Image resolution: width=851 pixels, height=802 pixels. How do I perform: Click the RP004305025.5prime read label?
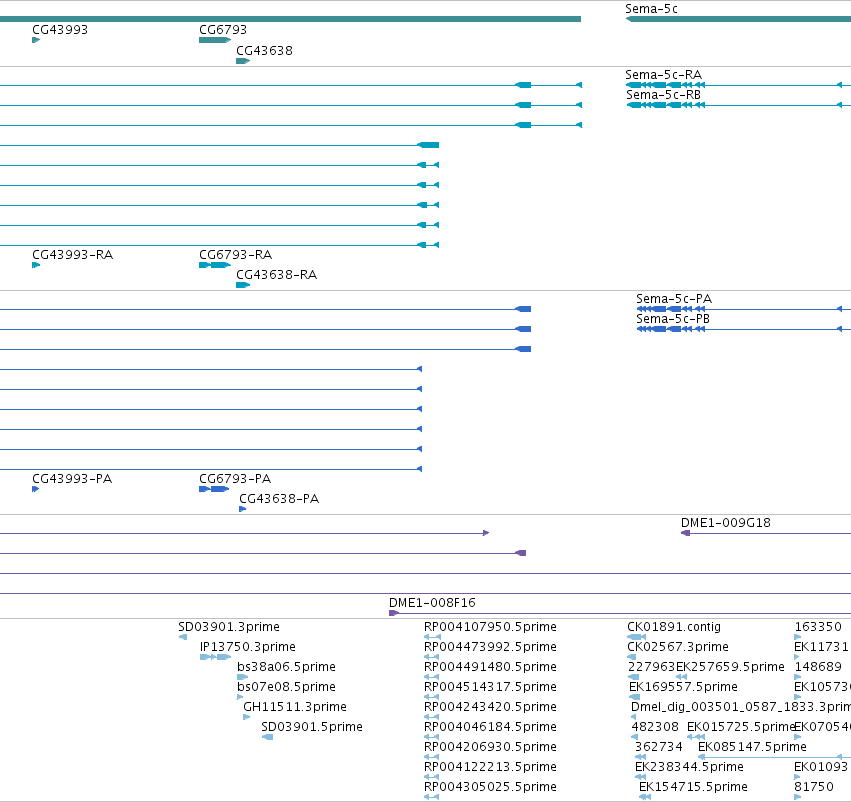click(490, 787)
